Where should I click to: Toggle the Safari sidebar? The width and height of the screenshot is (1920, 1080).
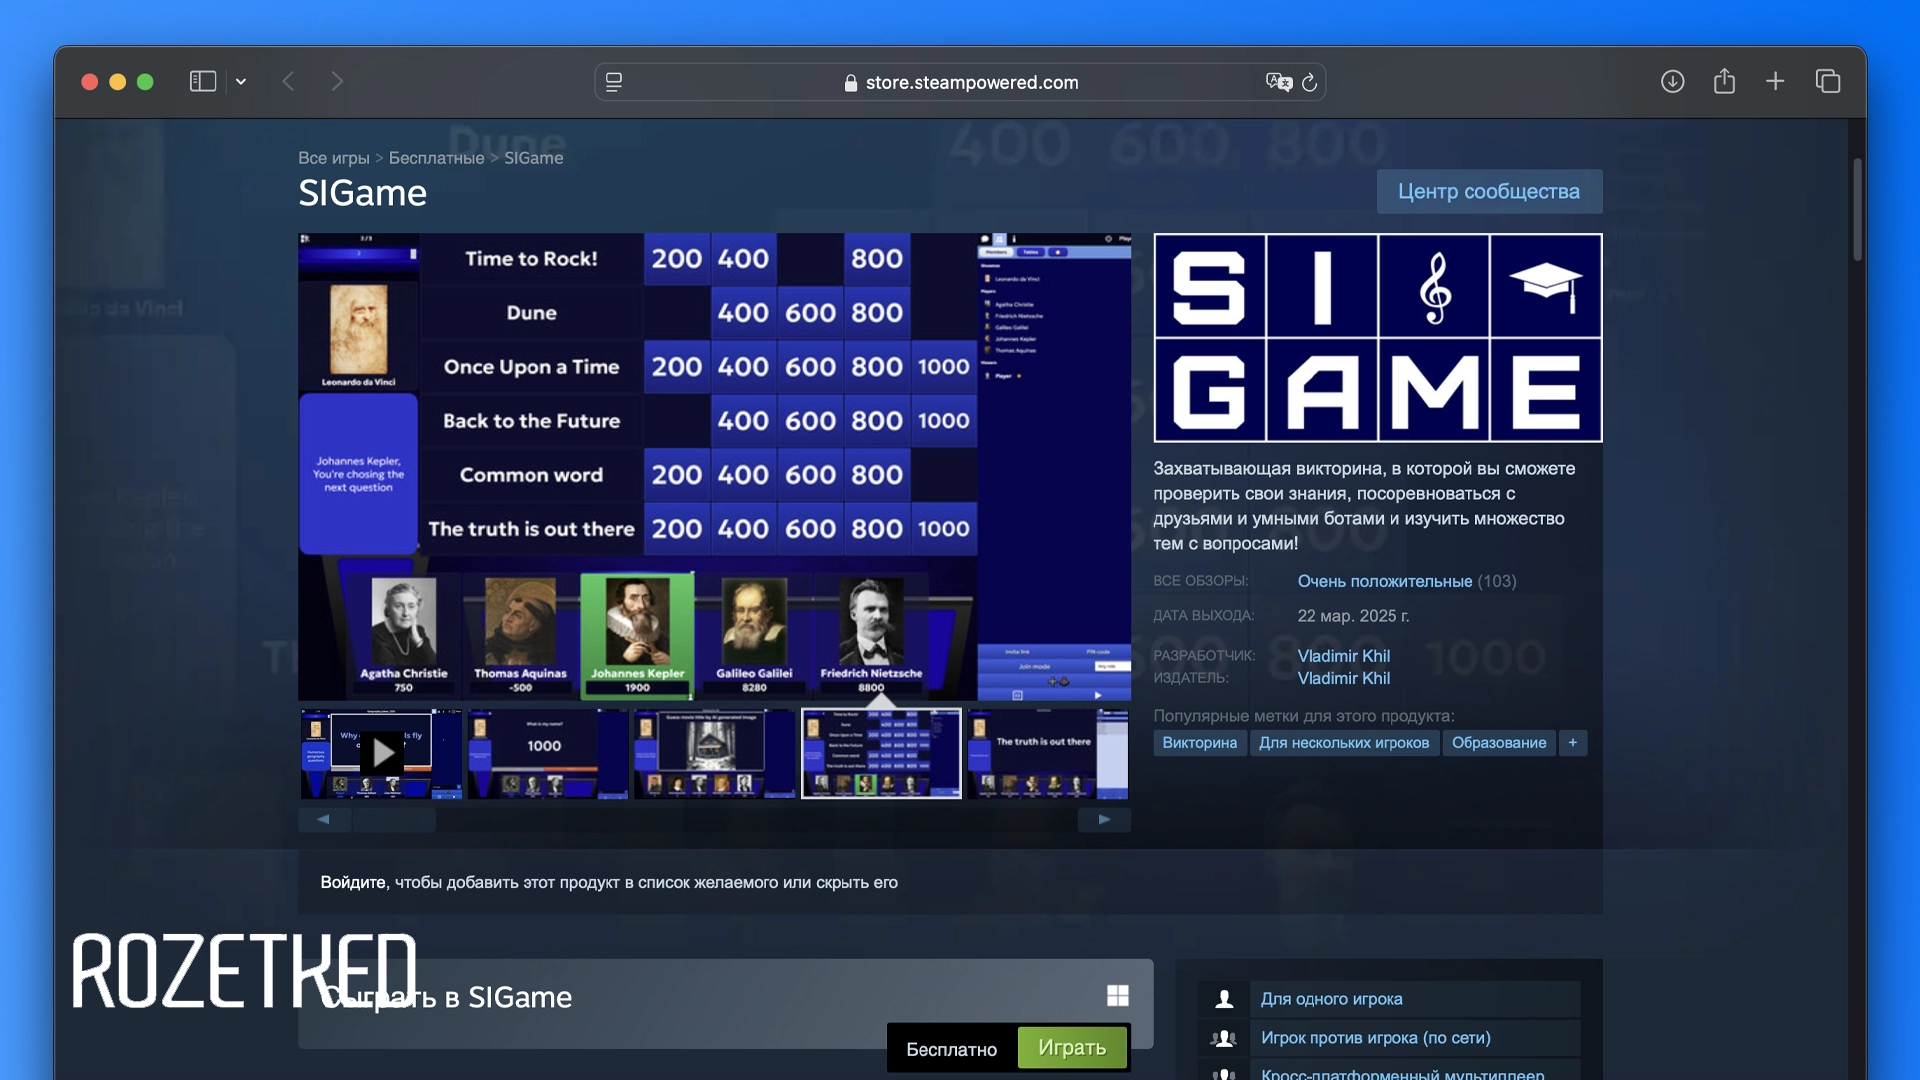[203, 82]
